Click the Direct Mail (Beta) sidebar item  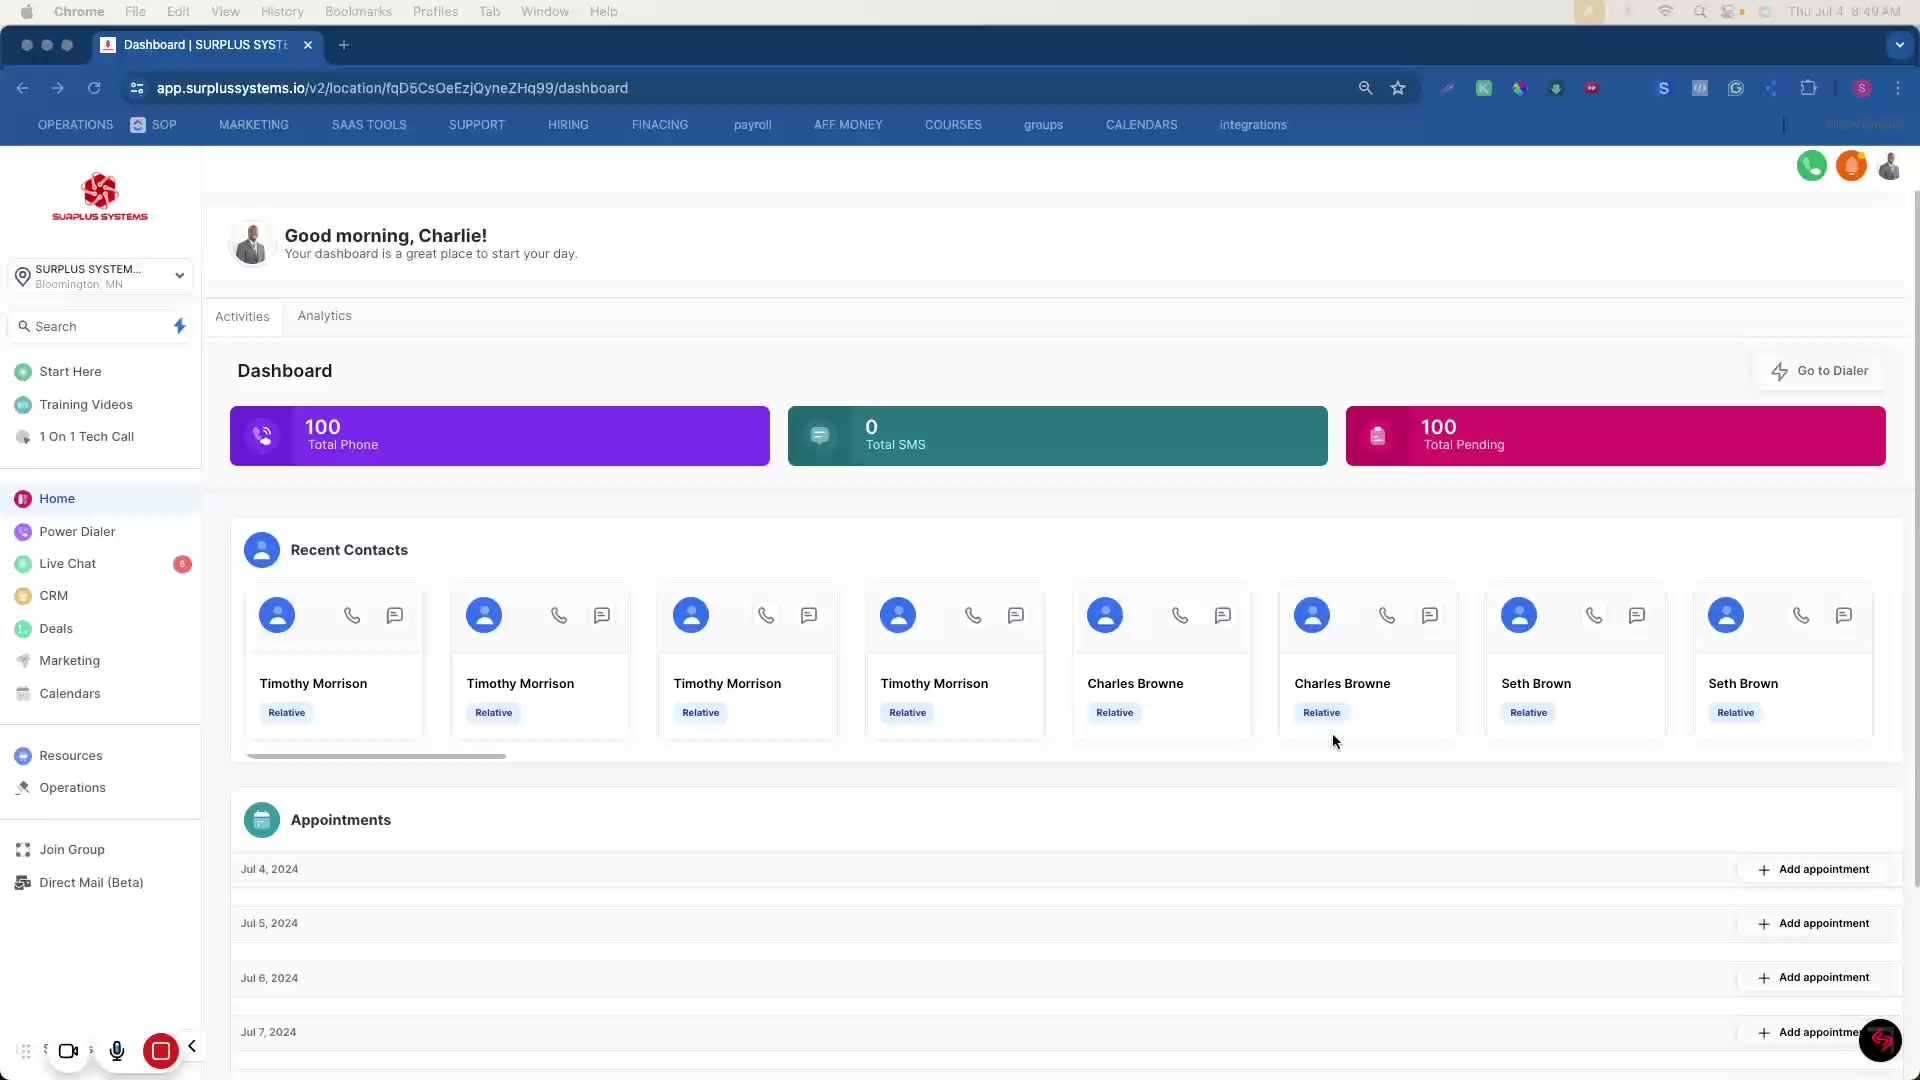click(90, 883)
